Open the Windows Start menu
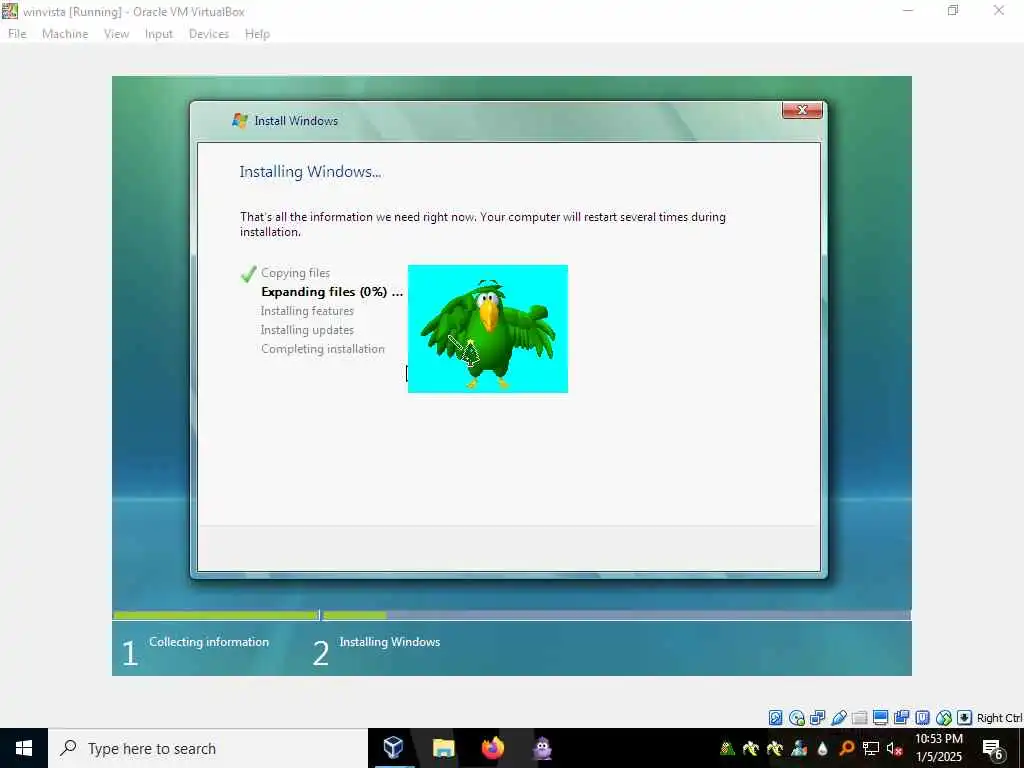 point(24,748)
